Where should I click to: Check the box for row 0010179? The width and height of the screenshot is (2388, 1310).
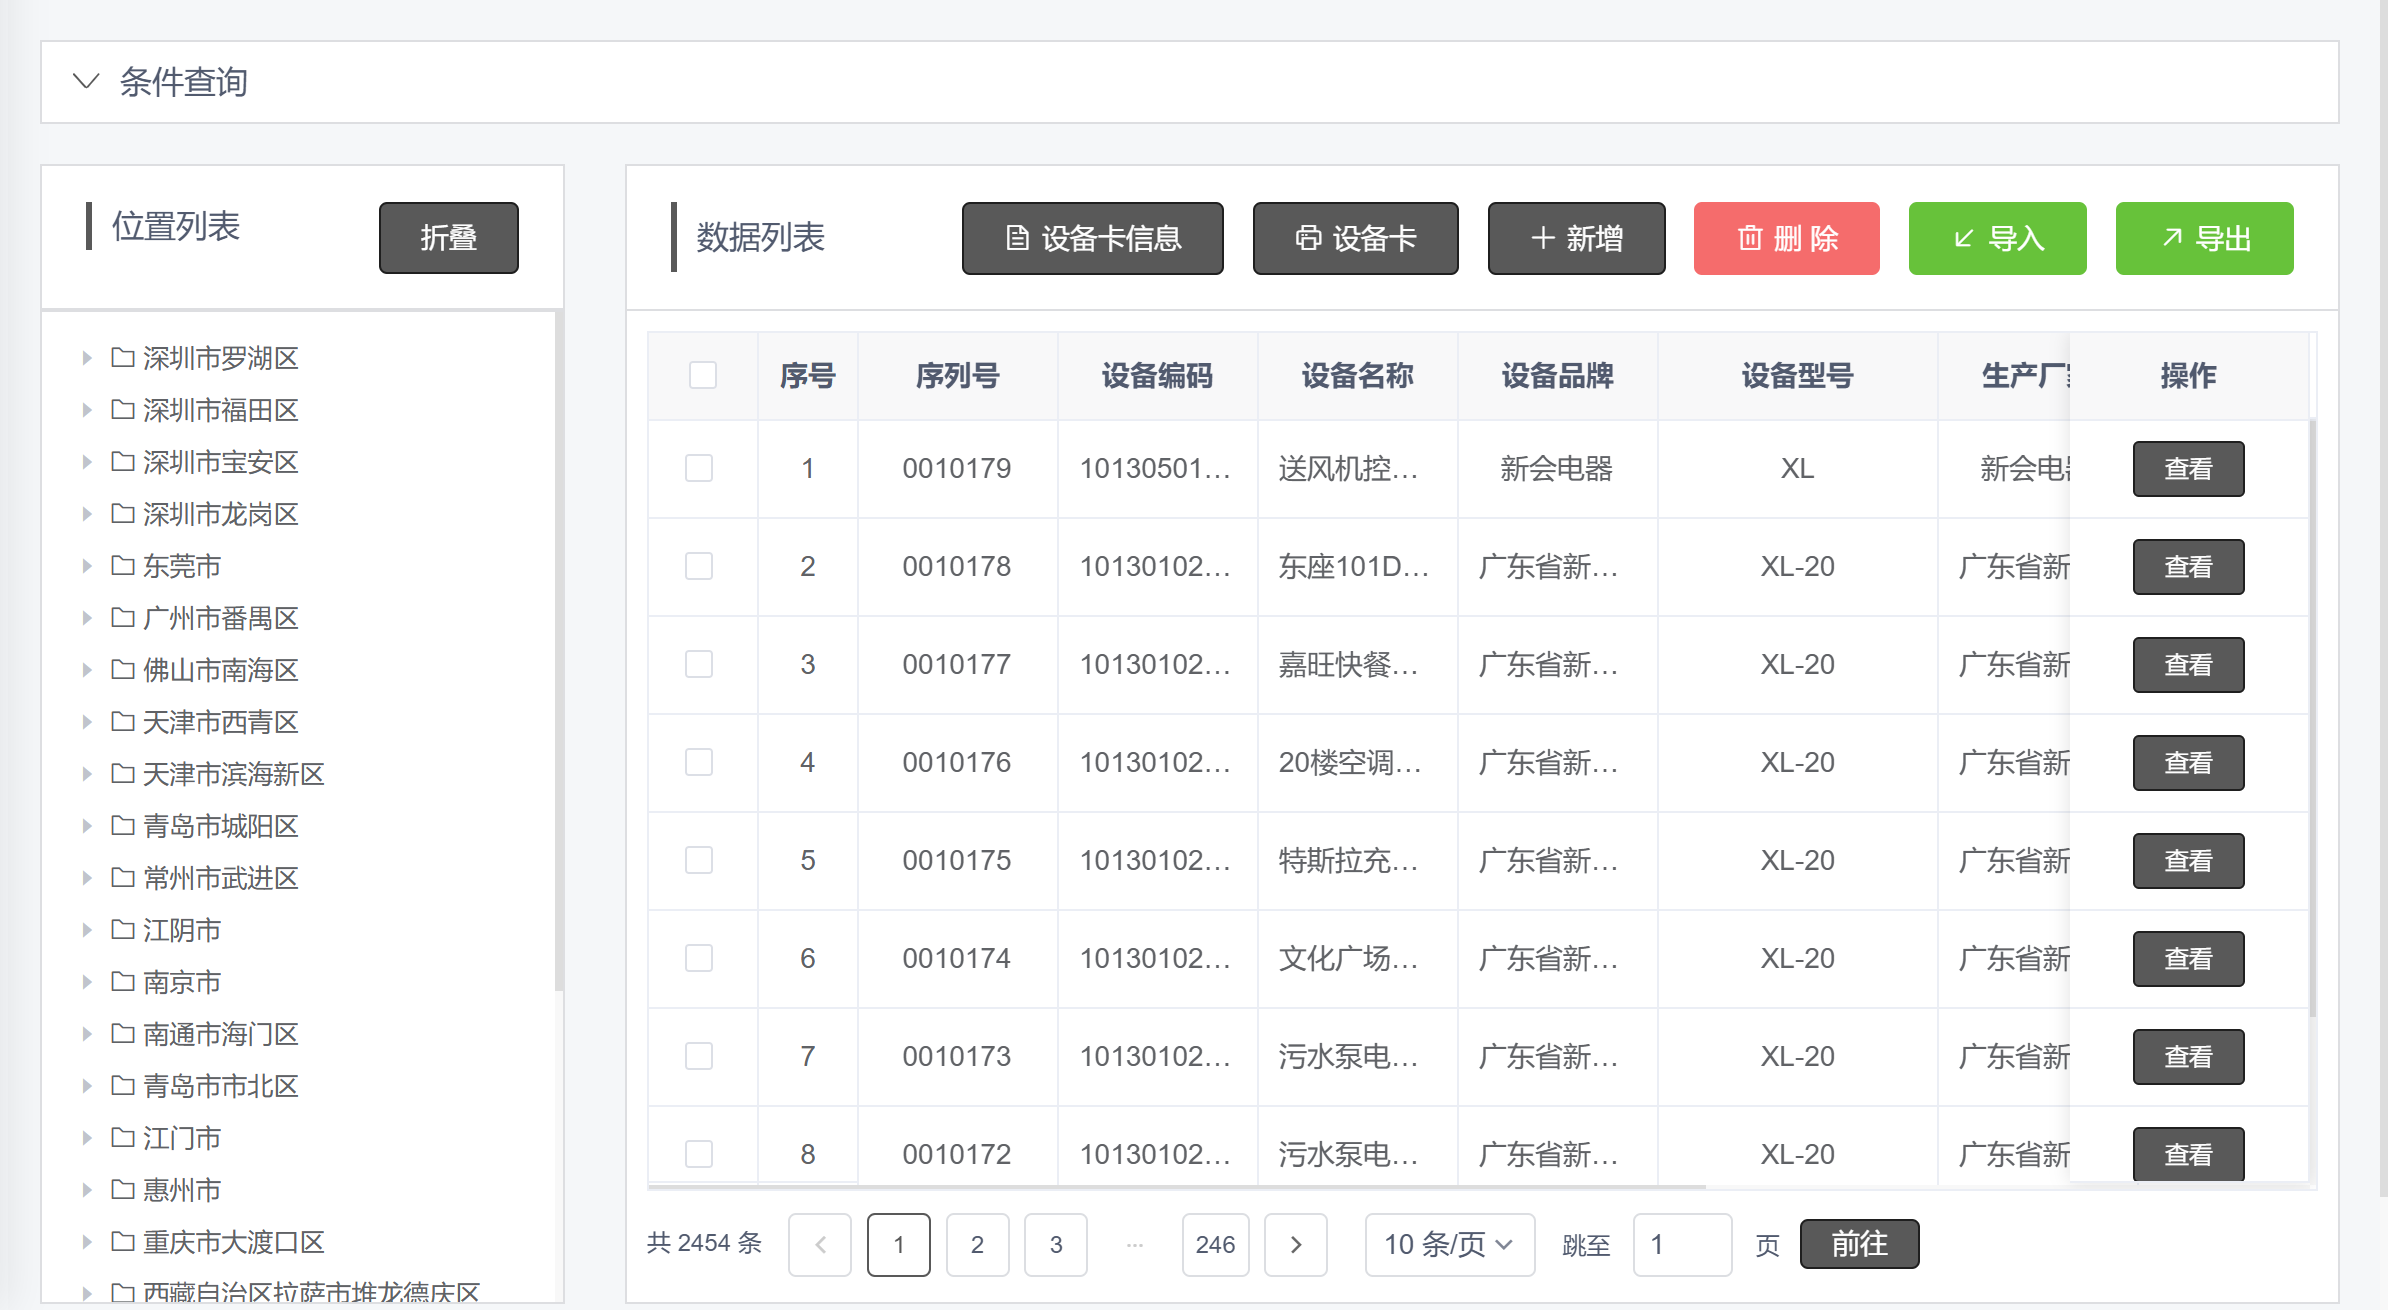pos(699,468)
